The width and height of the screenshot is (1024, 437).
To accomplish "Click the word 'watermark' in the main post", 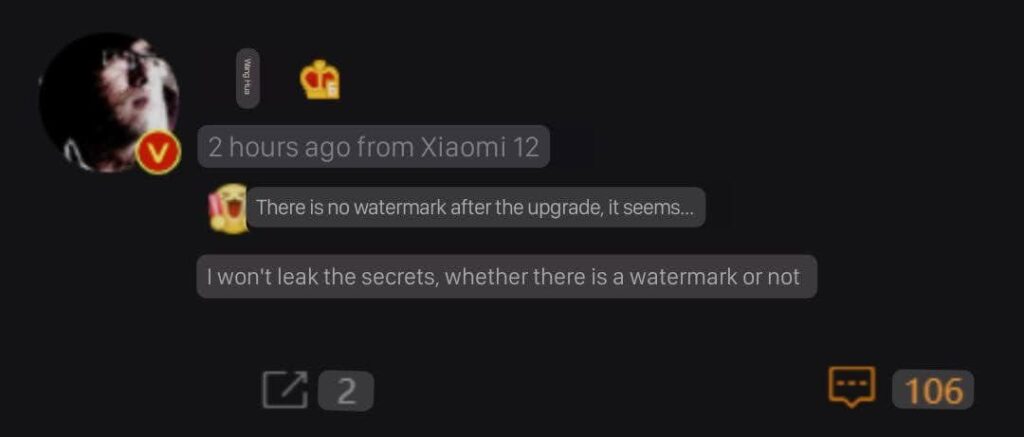I will click(682, 277).
